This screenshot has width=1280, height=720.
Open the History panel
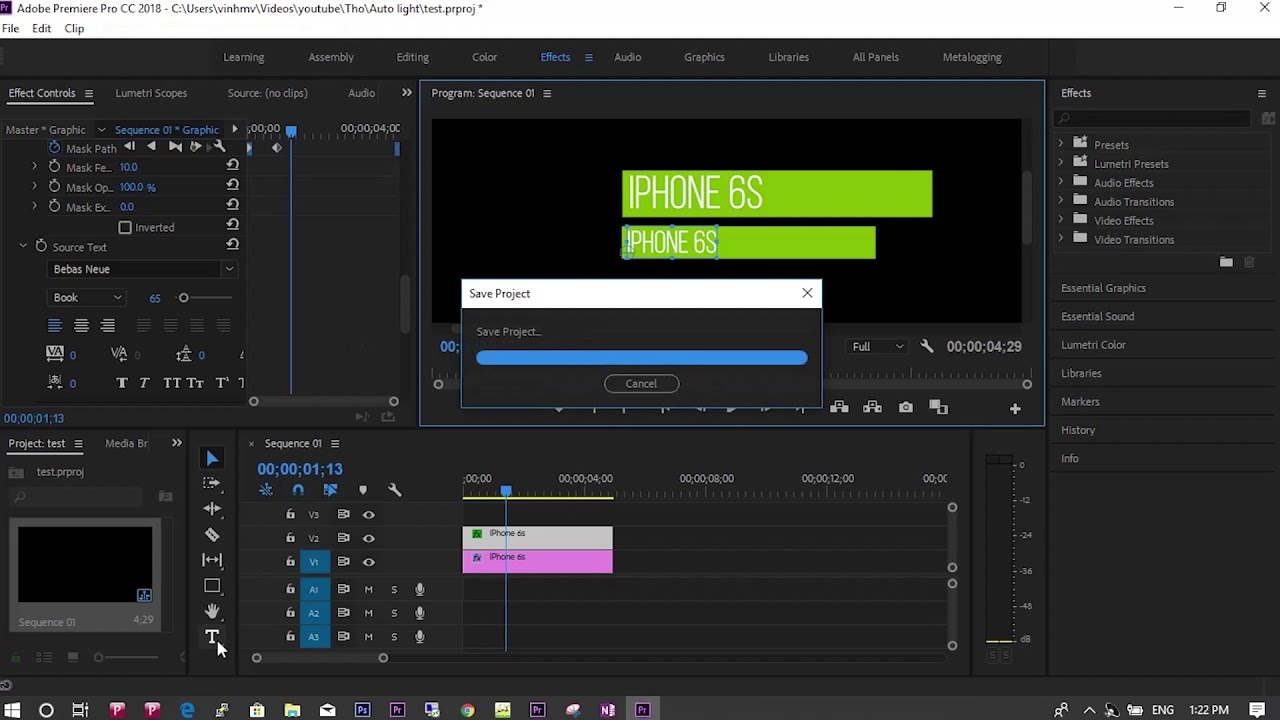1078,430
